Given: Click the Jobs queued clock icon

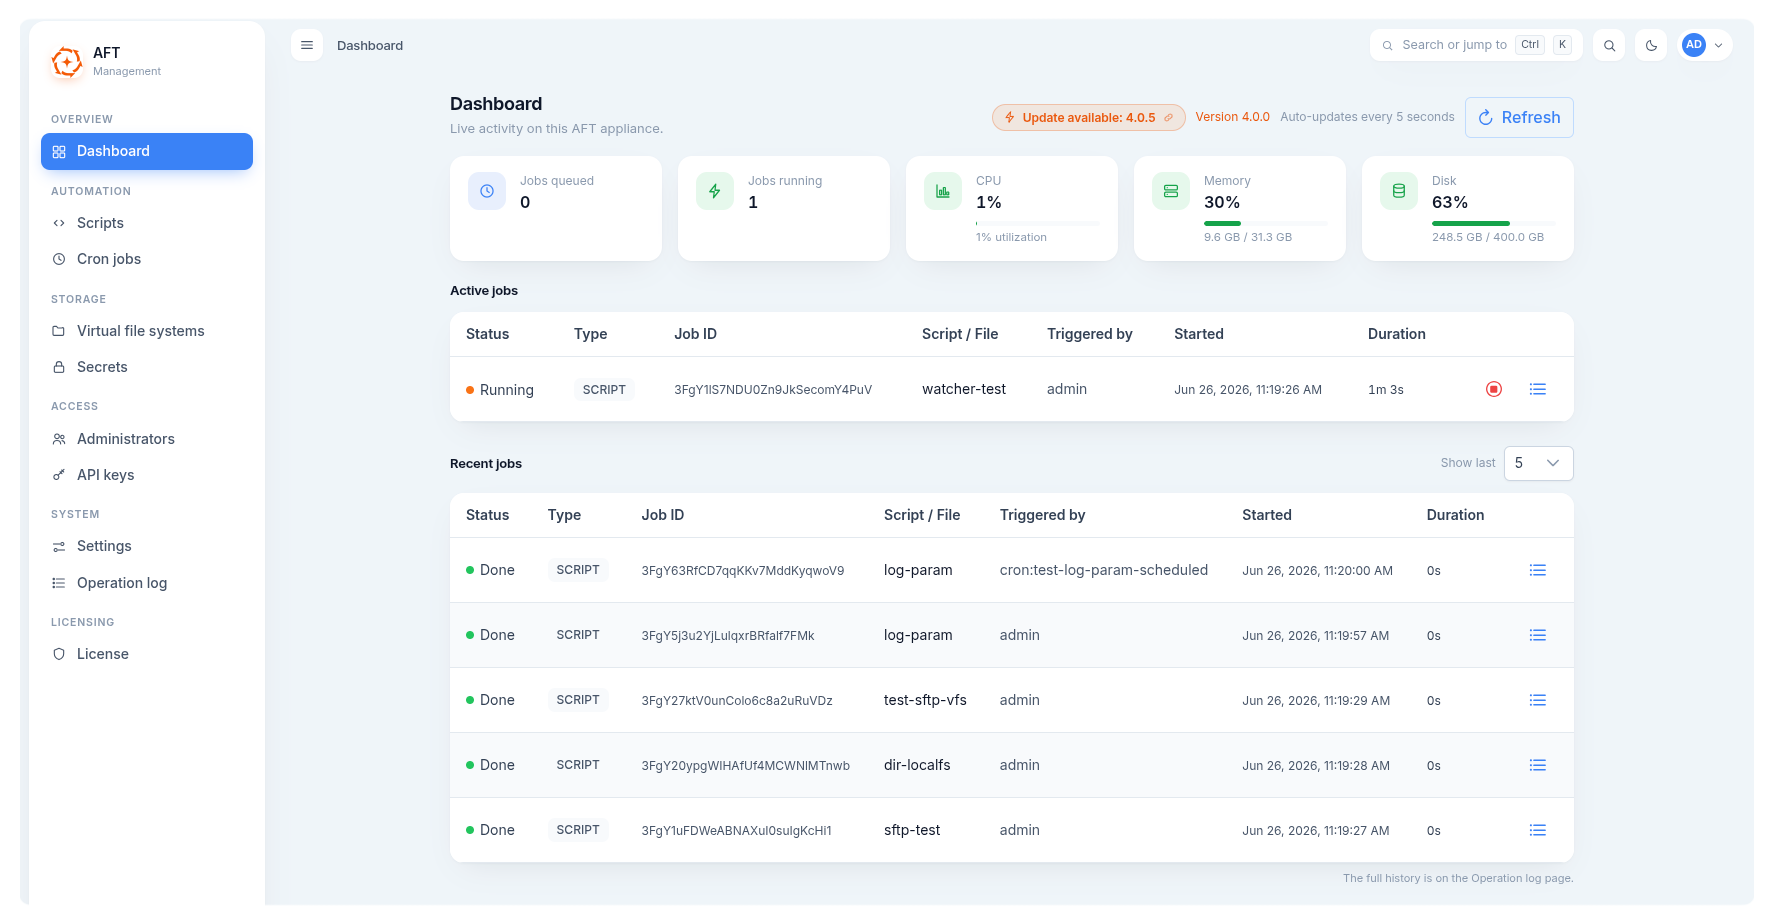Looking at the screenshot, I should (x=487, y=191).
